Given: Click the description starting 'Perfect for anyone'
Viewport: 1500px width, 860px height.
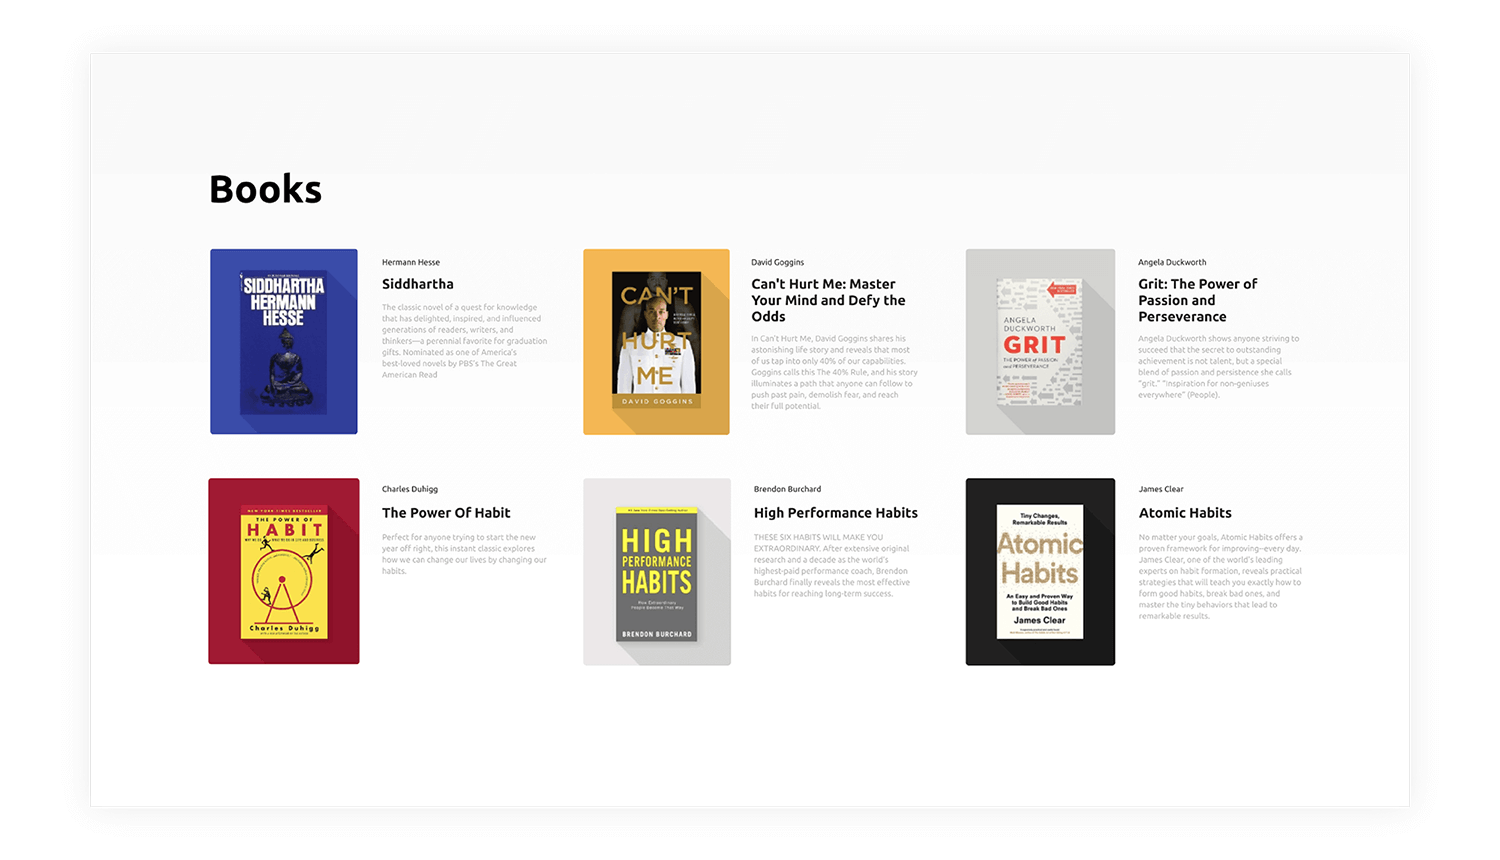Looking at the screenshot, I should coord(465,554).
